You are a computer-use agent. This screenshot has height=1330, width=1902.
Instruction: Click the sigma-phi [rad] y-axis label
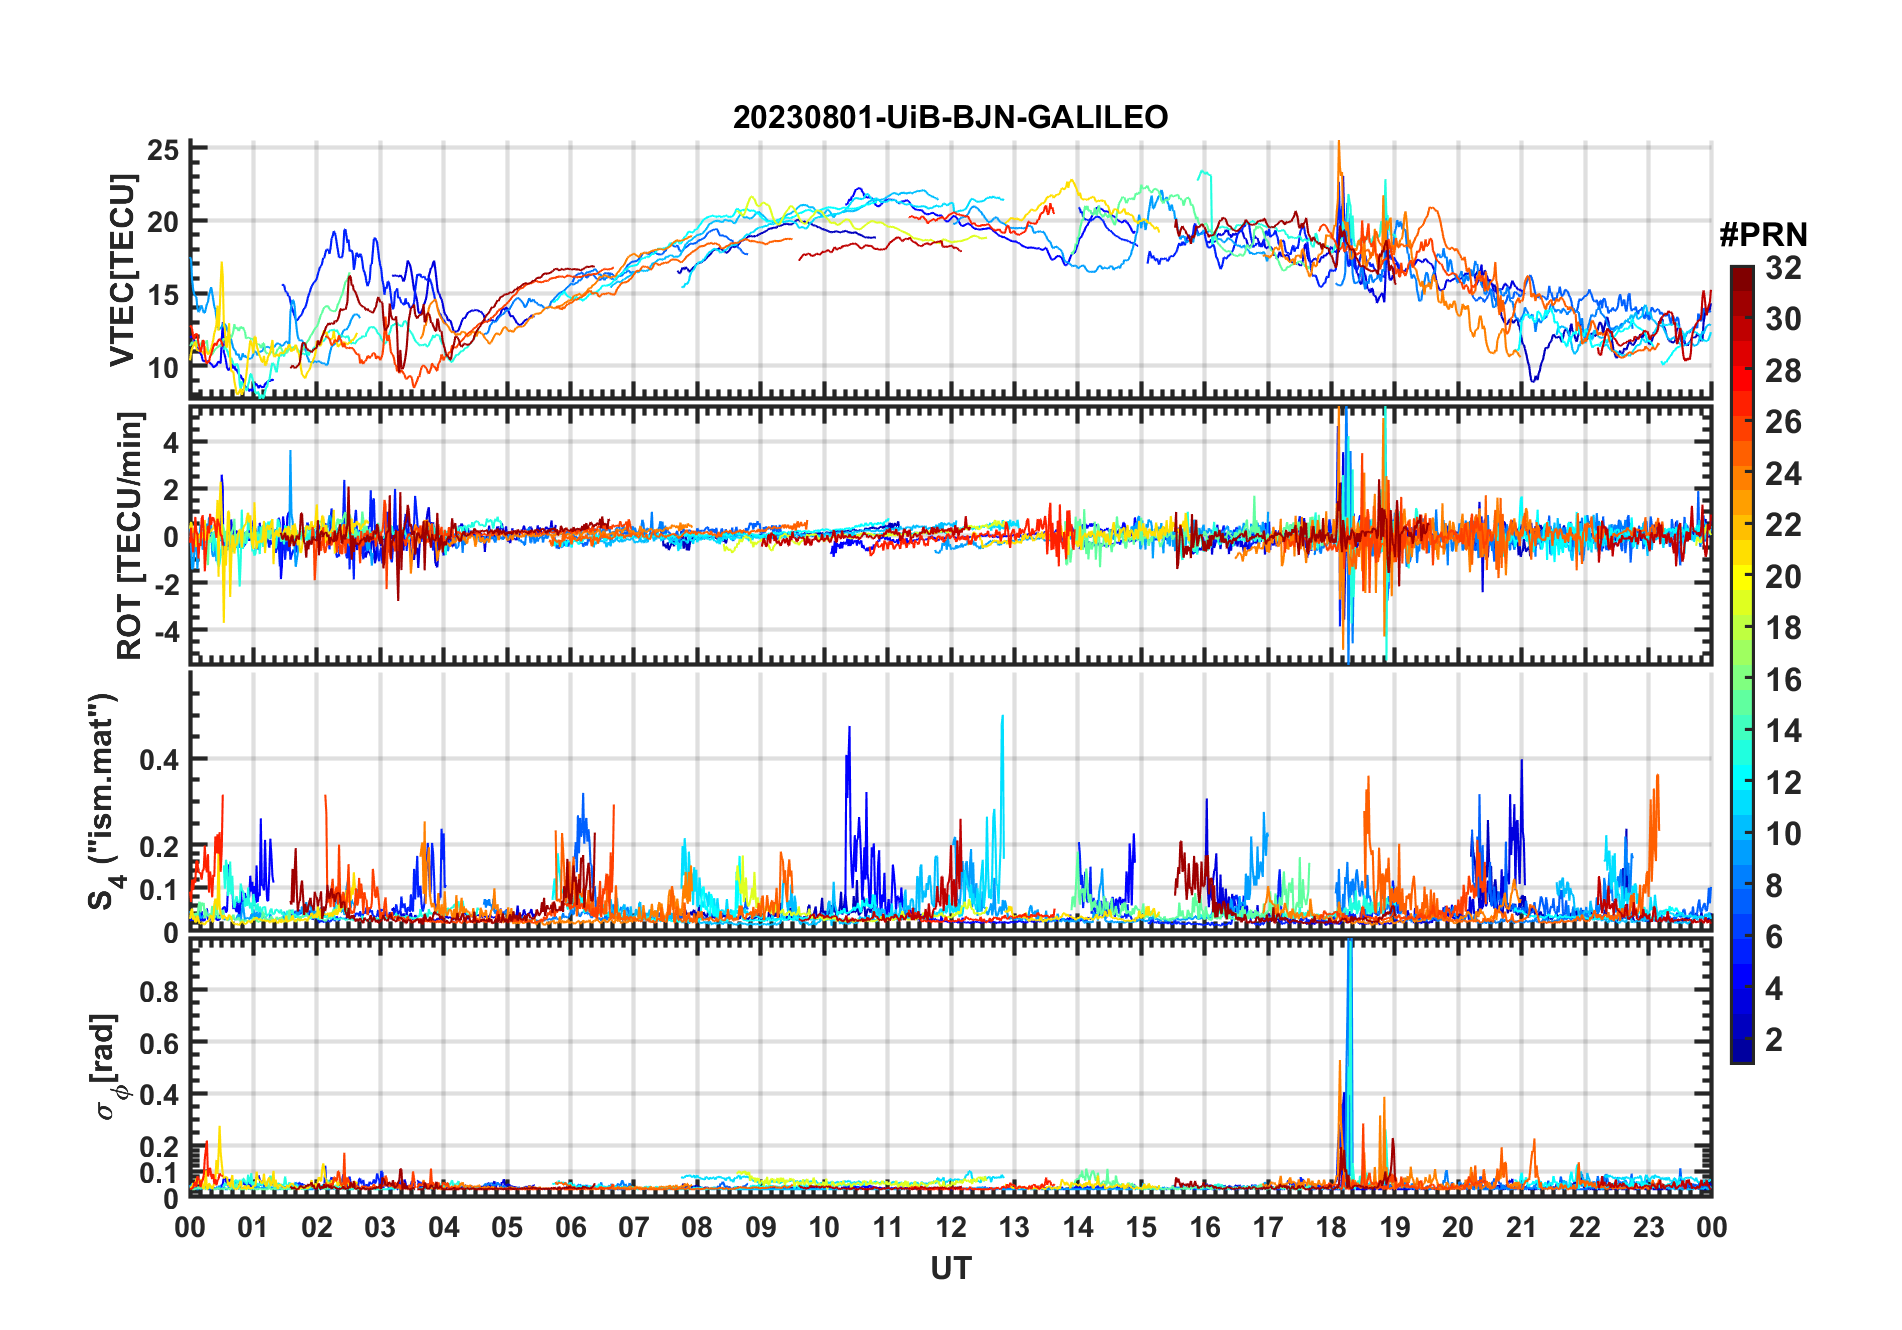point(107,1067)
